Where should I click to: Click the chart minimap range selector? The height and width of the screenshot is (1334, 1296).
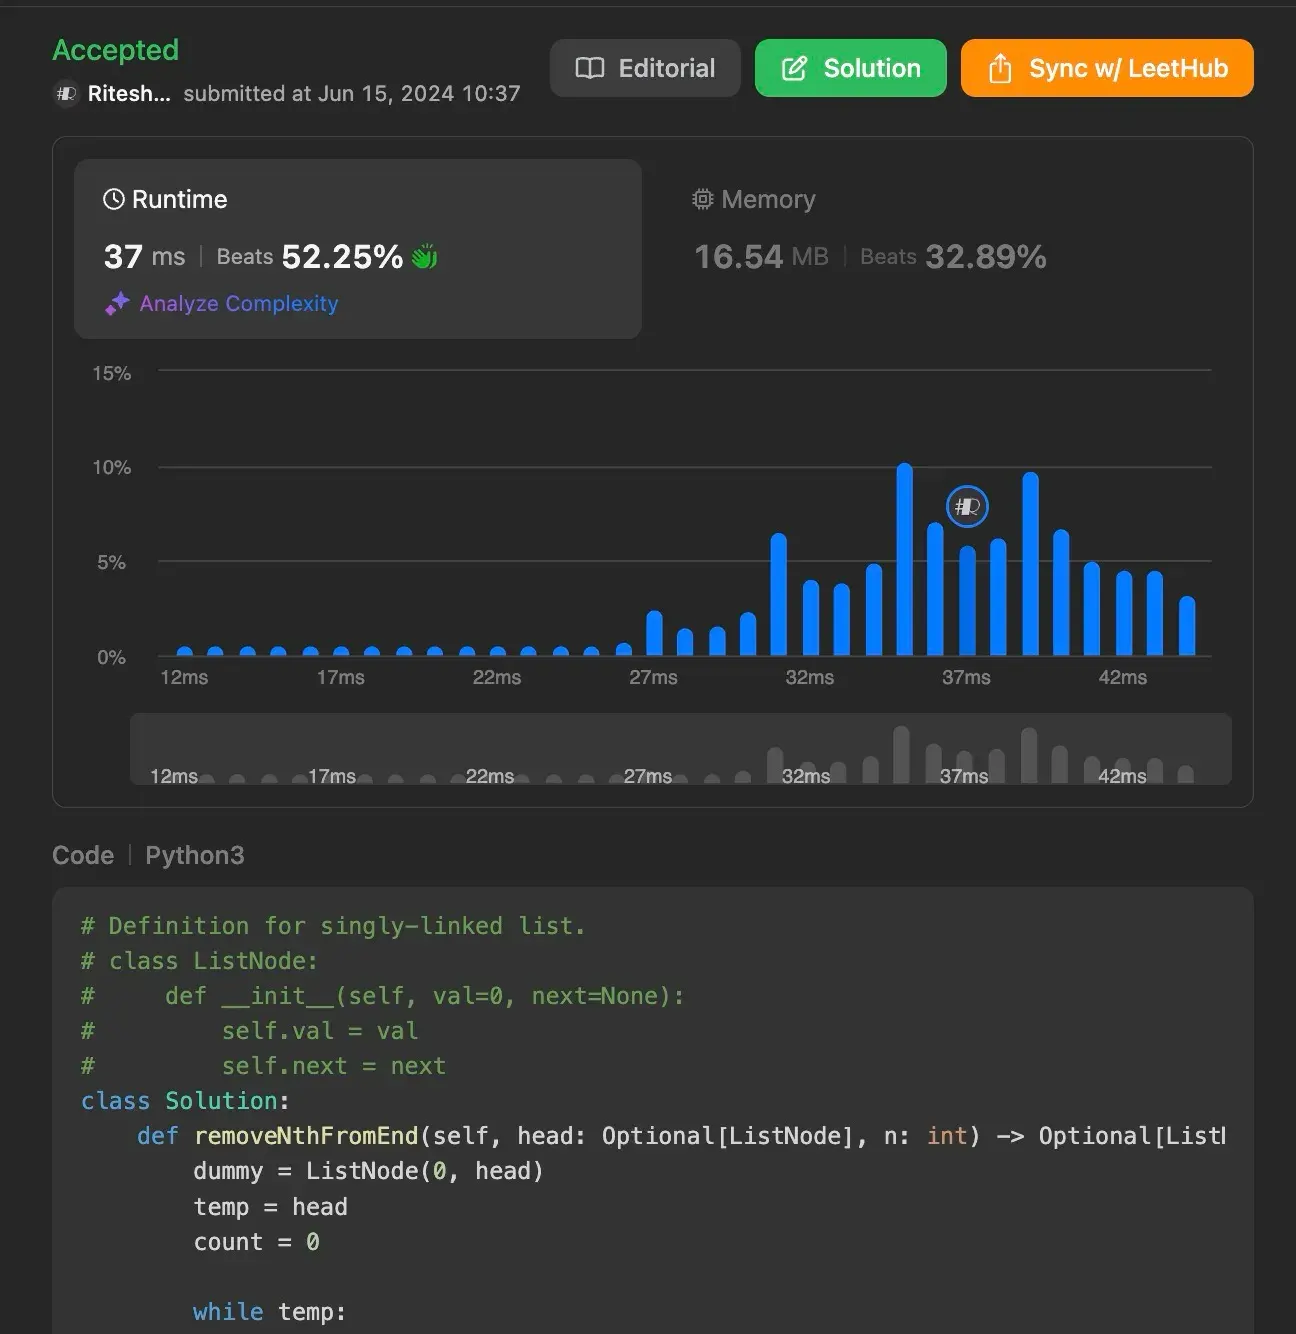(x=682, y=750)
